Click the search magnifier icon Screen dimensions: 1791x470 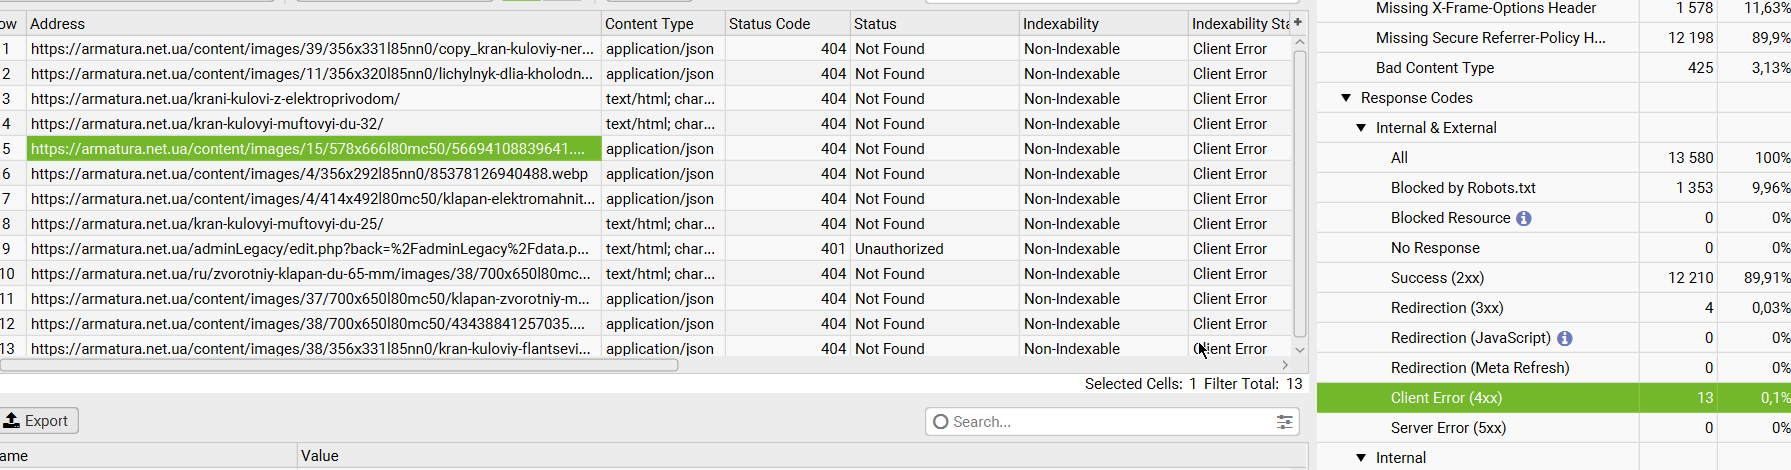point(940,422)
